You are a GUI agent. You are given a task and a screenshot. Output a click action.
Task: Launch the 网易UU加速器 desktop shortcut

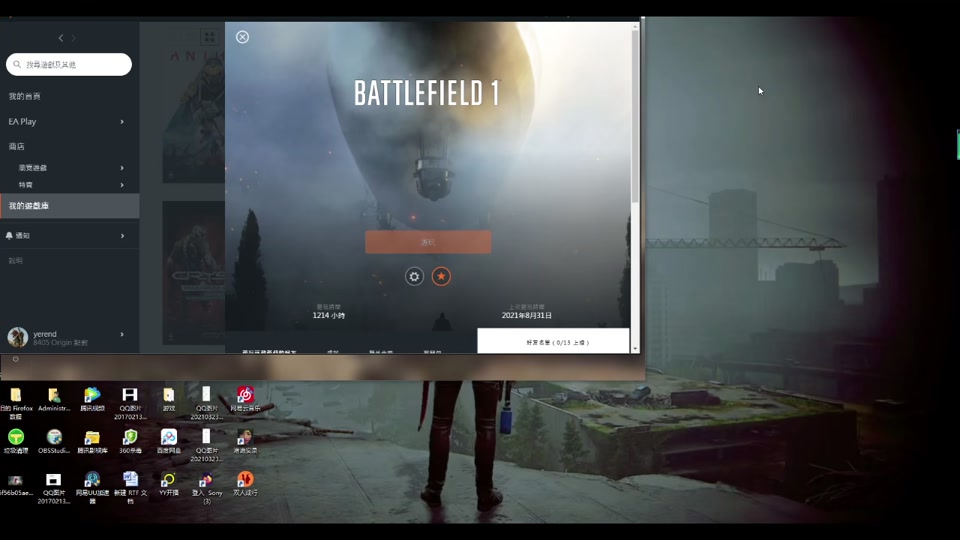pos(92,488)
